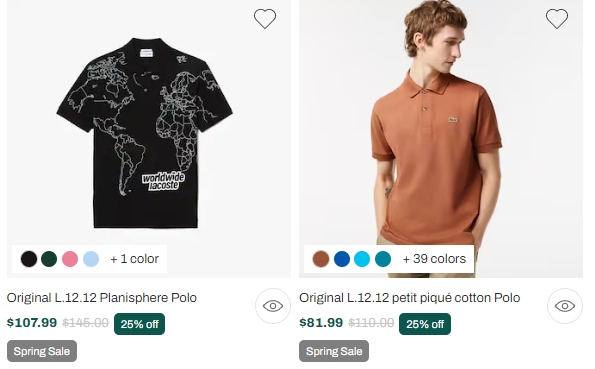Expand '+ 39 colors' options
The width and height of the screenshot is (595, 369).
click(434, 259)
